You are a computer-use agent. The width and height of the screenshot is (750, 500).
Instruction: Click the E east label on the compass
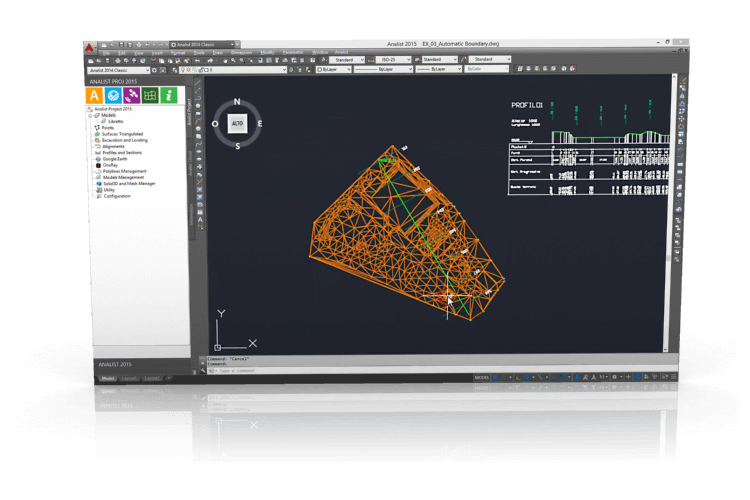pos(260,123)
